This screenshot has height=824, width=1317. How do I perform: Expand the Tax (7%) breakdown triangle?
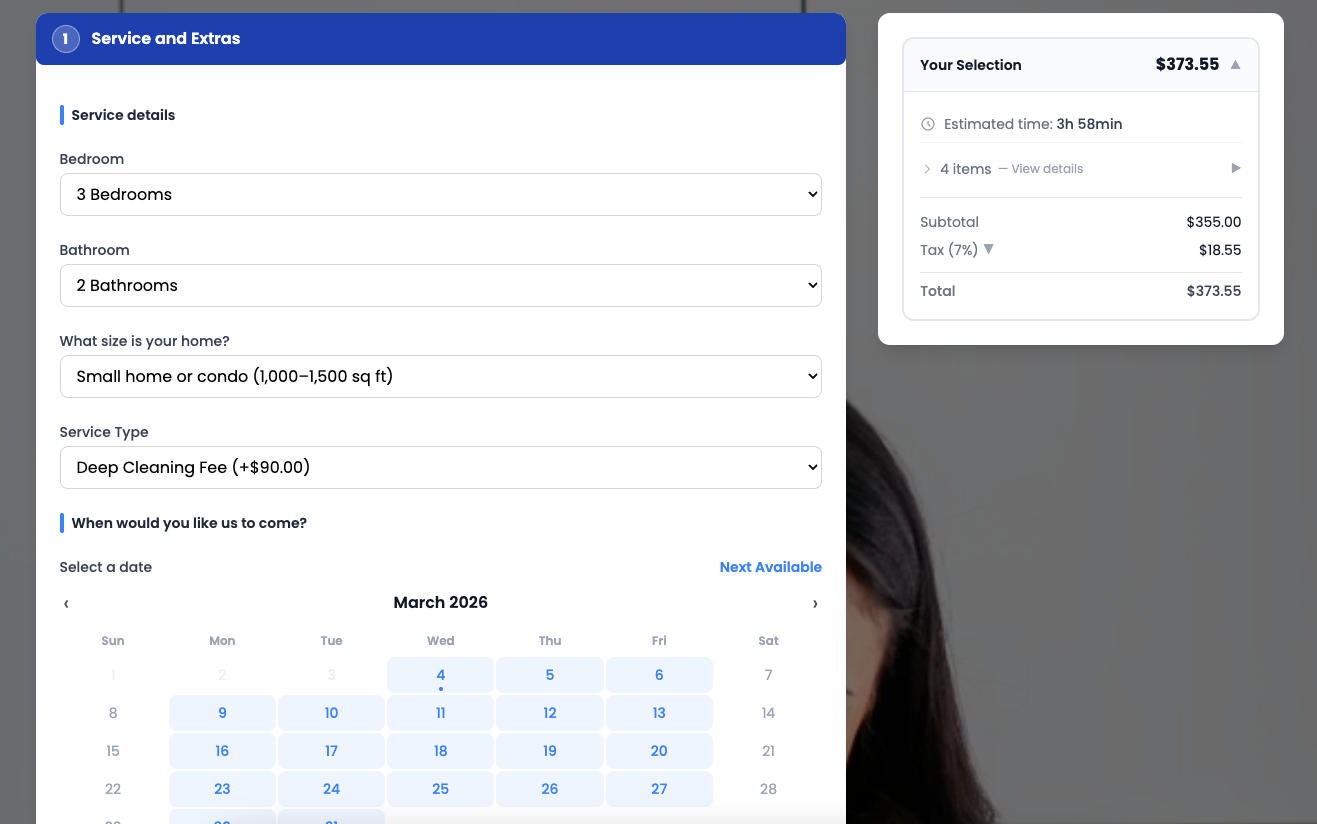[989, 249]
